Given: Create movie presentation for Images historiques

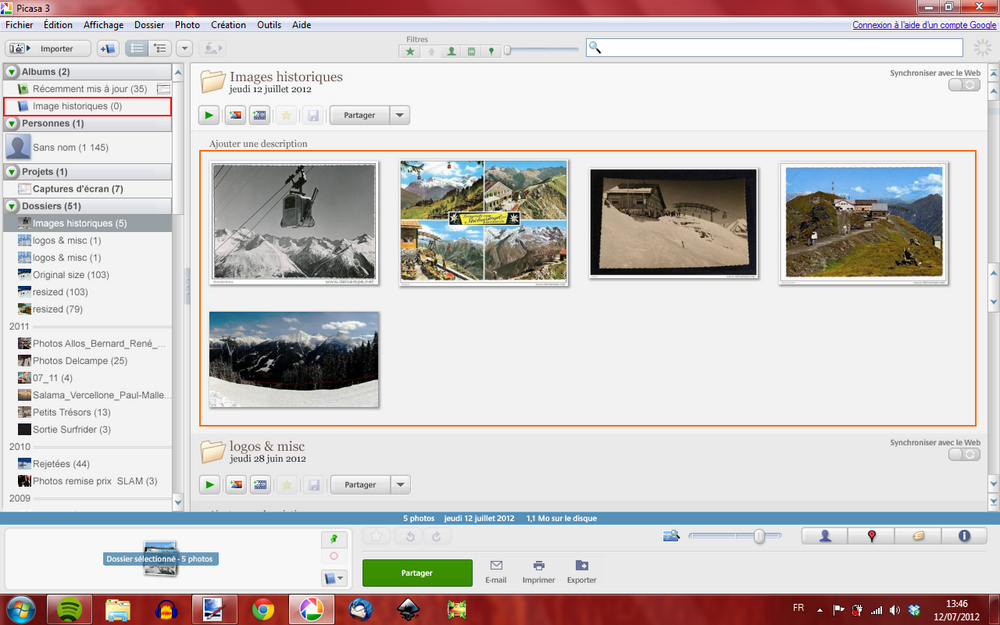Looking at the screenshot, I should (260, 115).
